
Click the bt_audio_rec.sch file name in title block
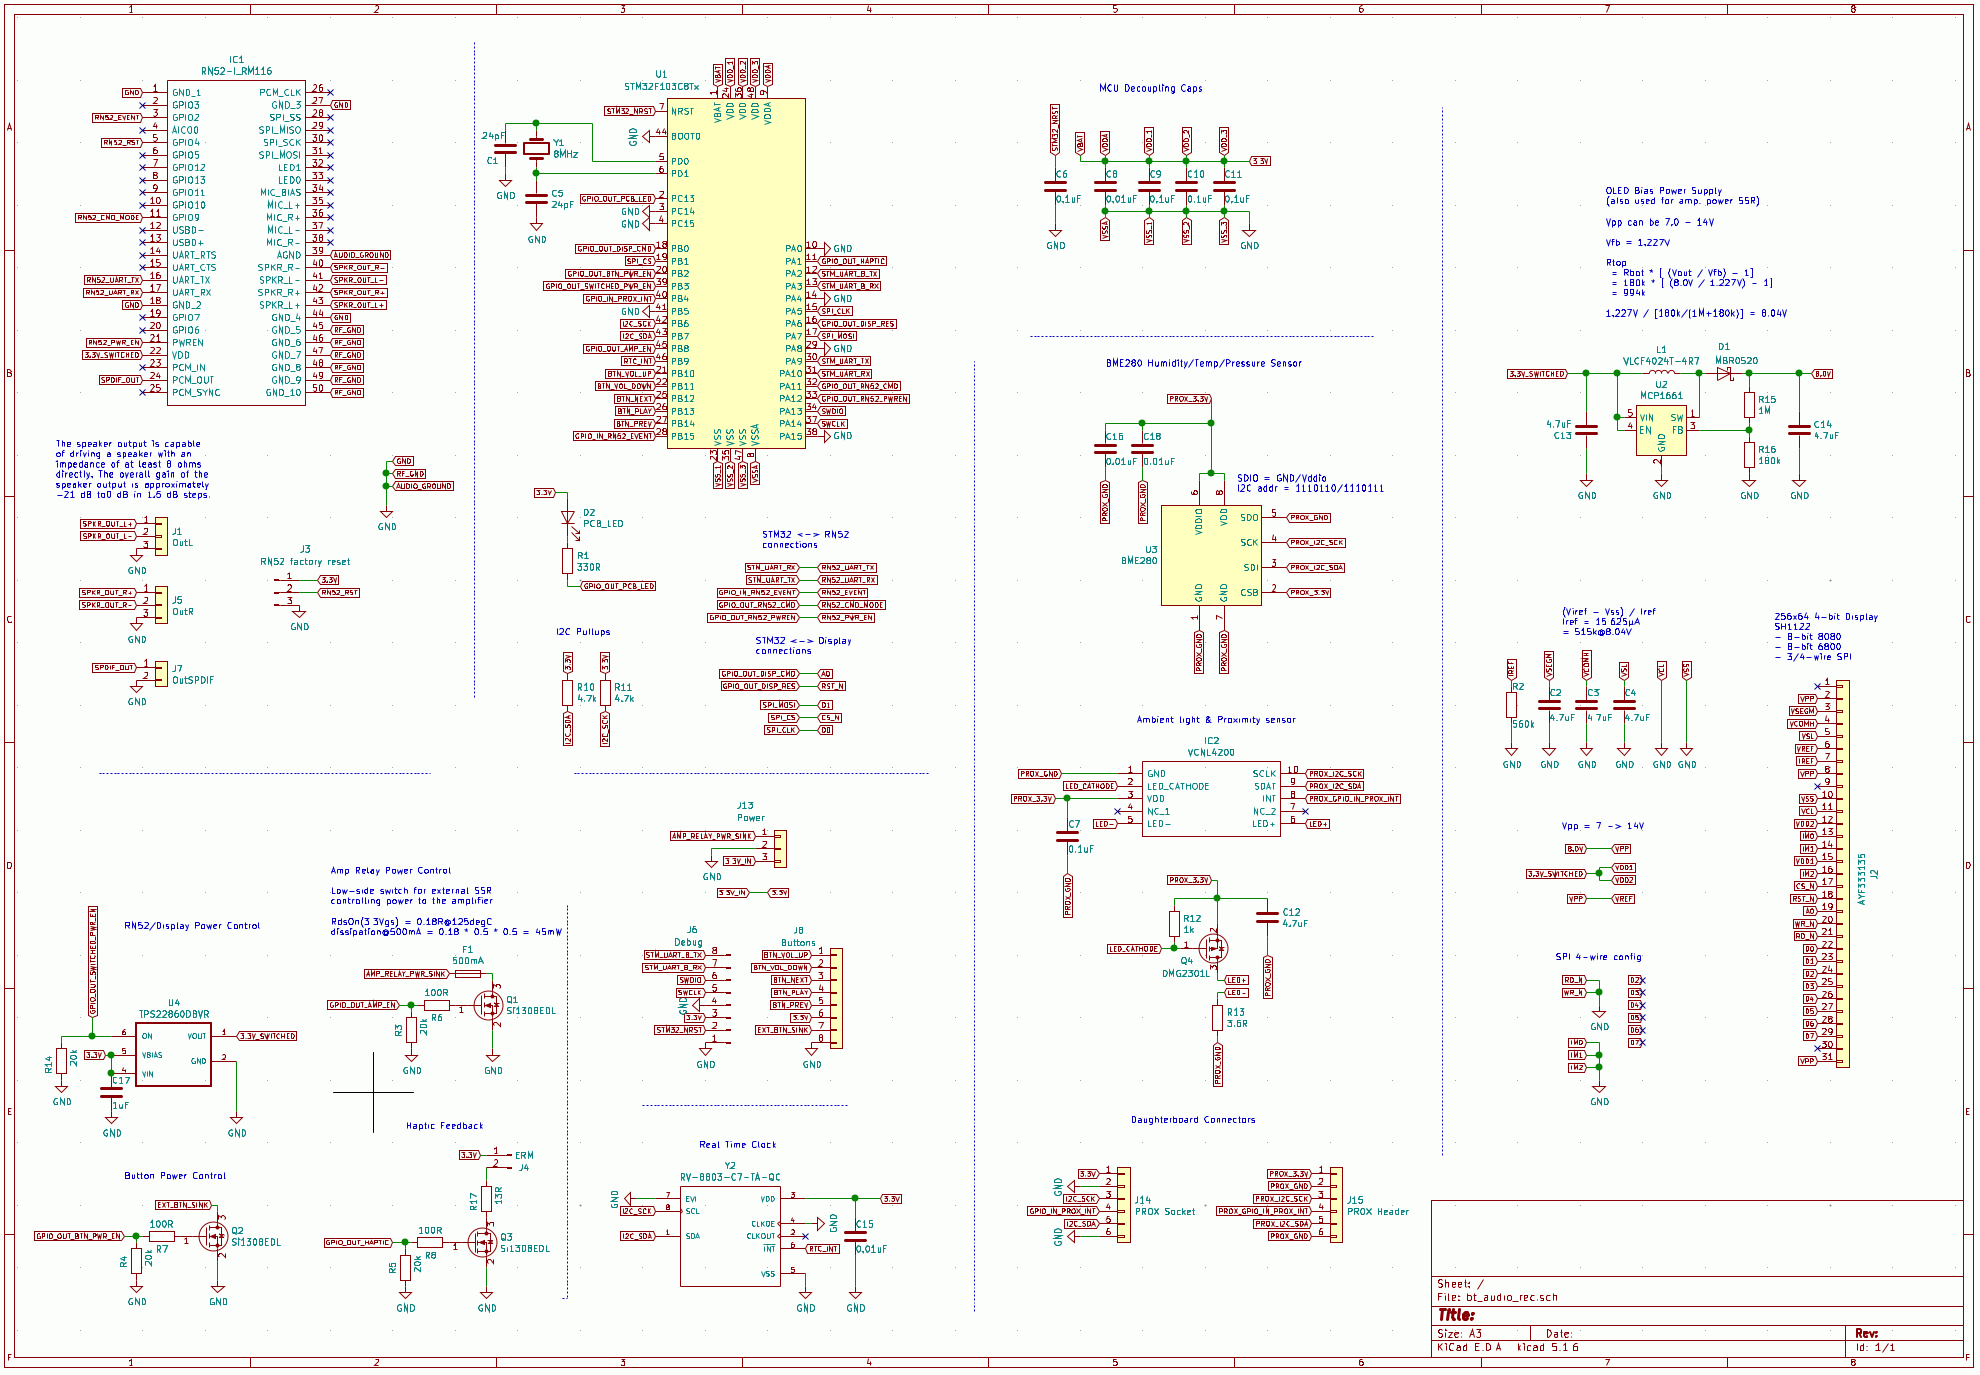point(1511,1297)
